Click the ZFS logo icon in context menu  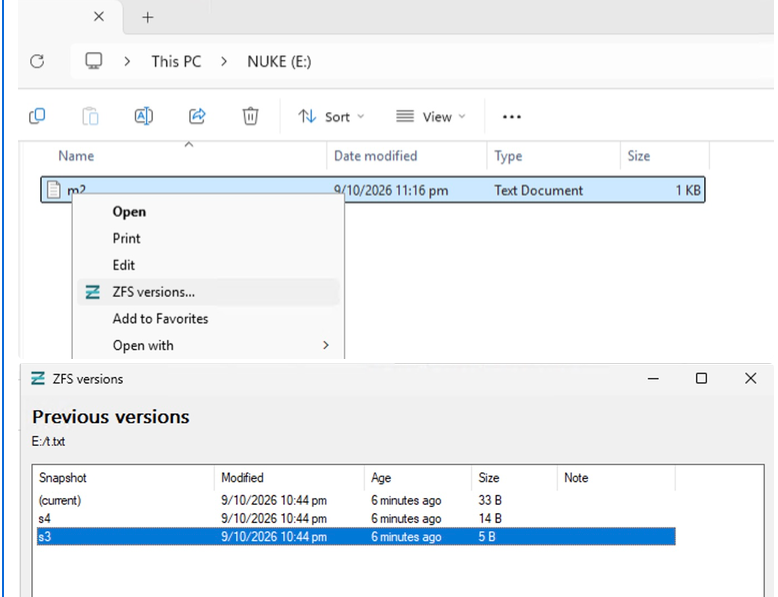coord(93,292)
